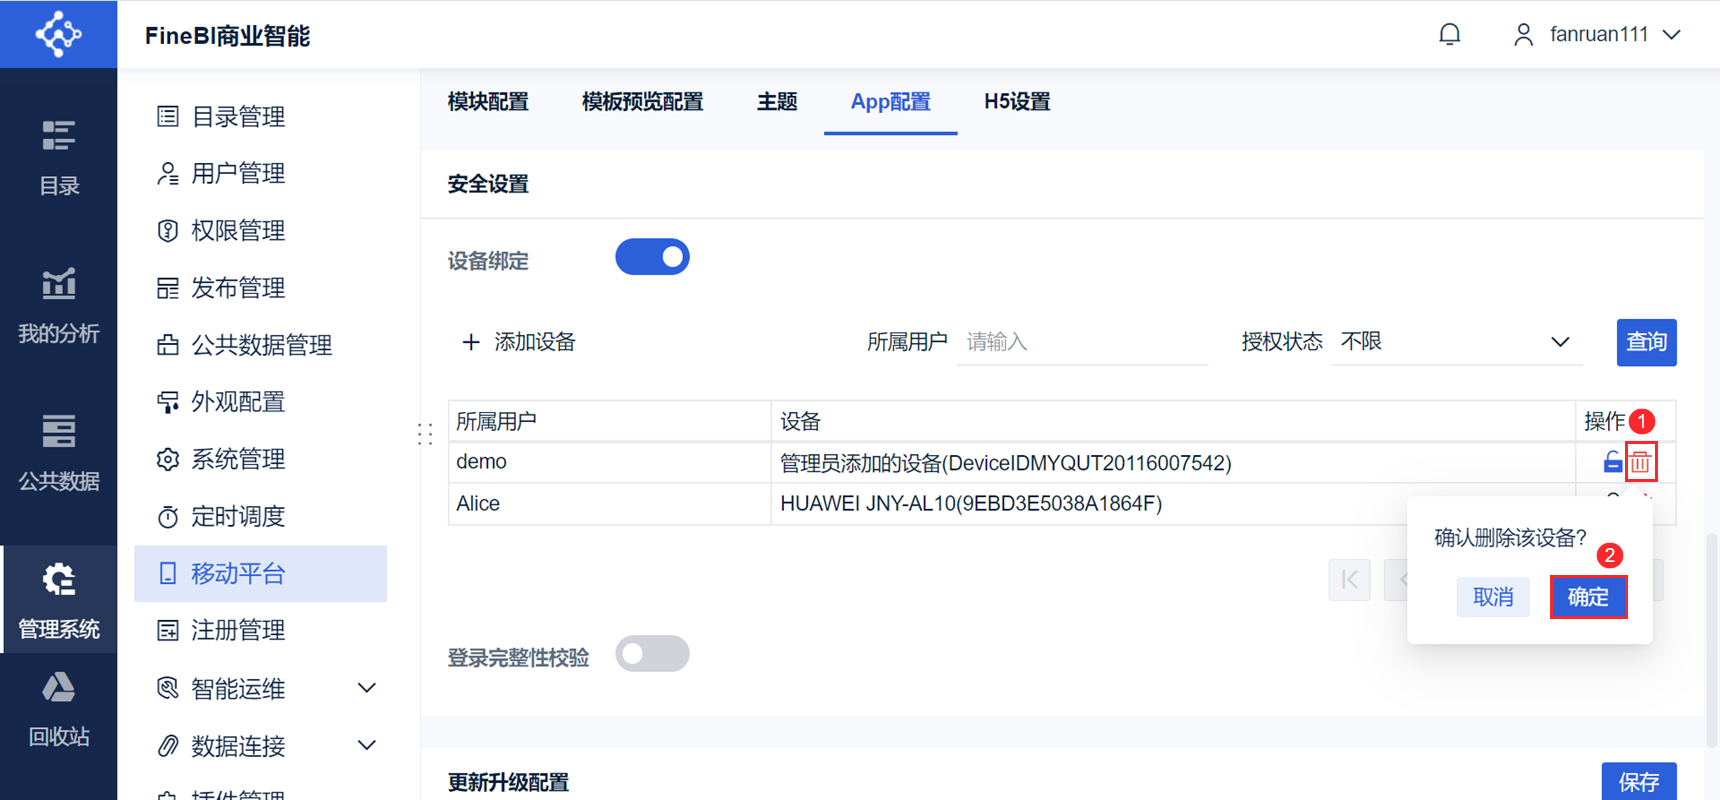The width and height of the screenshot is (1720, 800).
Task: Click the 数据连接 link icon
Action: click(168, 745)
